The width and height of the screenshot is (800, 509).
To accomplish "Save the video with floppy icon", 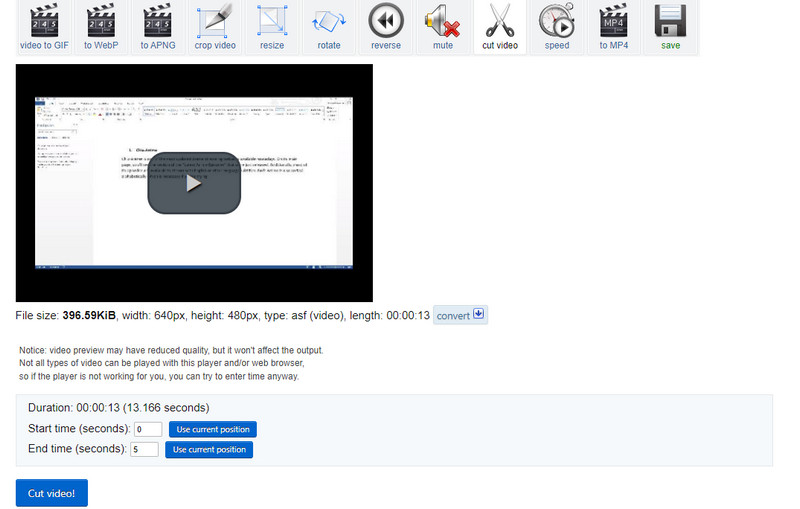I will (x=670, y=27).
